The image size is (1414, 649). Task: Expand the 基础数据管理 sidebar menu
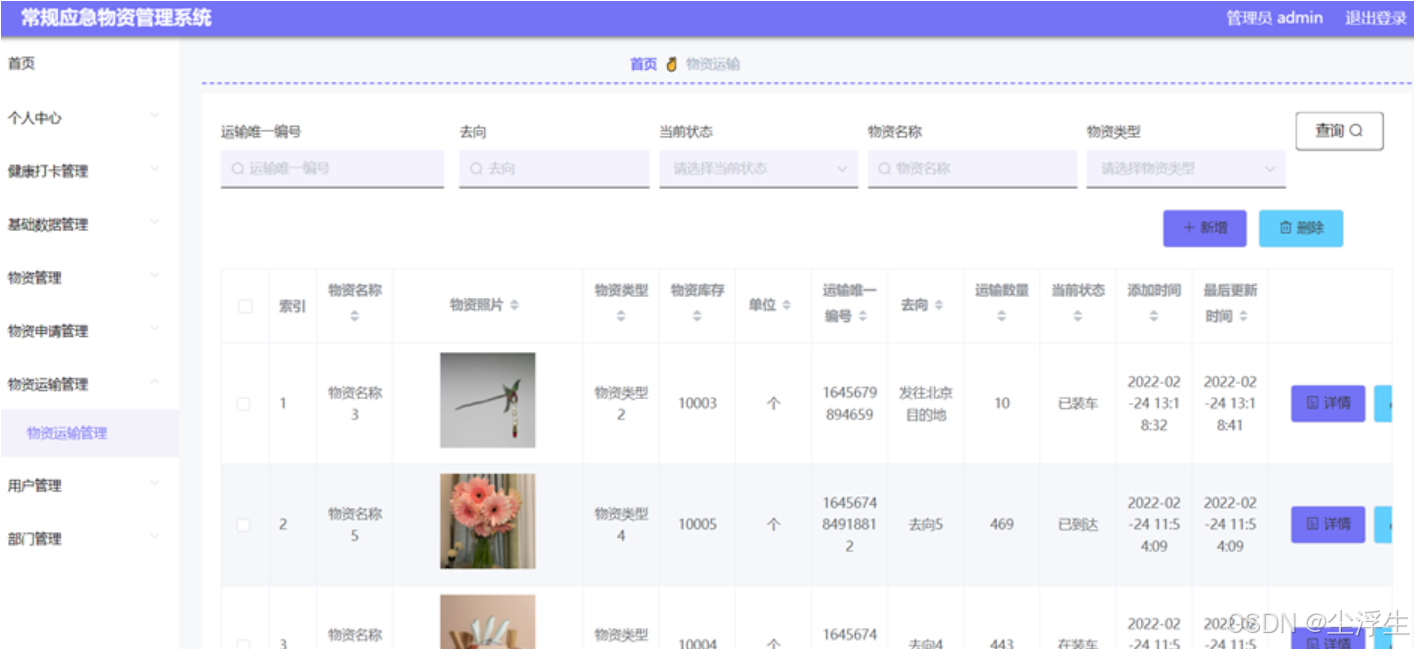pos(89,225)
